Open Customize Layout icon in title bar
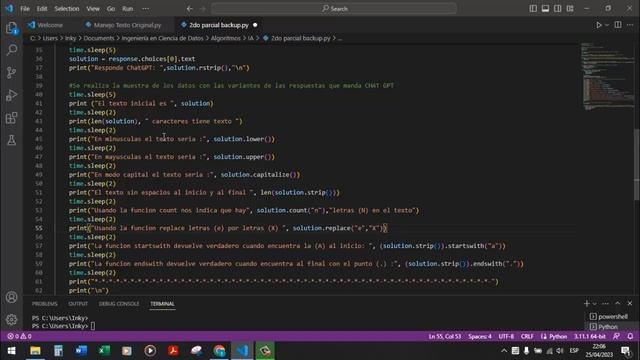The height and width of the screenshot is (360, 640). pyautogui.click(x=570, y=9)
